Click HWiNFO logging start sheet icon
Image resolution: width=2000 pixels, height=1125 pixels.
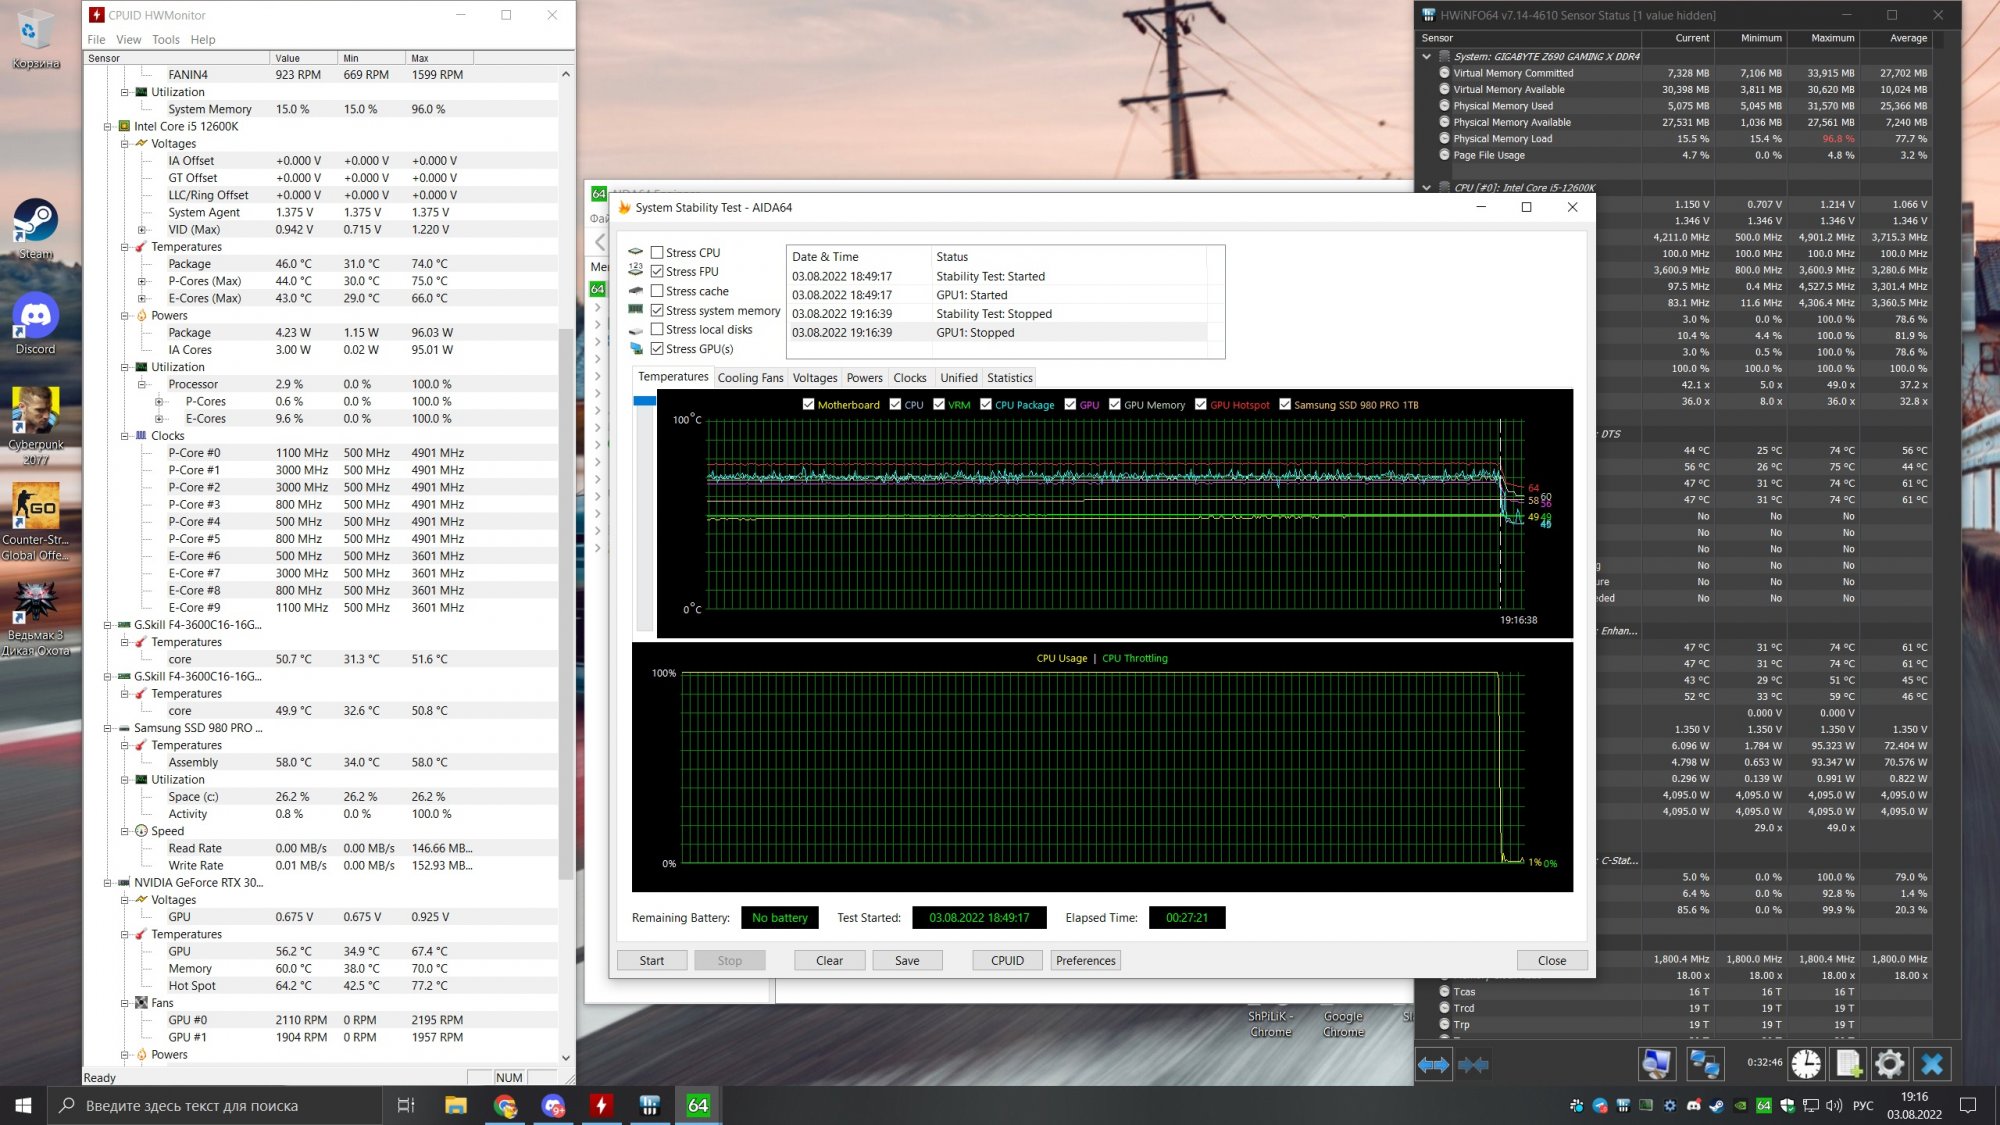pos(1848,1064)
